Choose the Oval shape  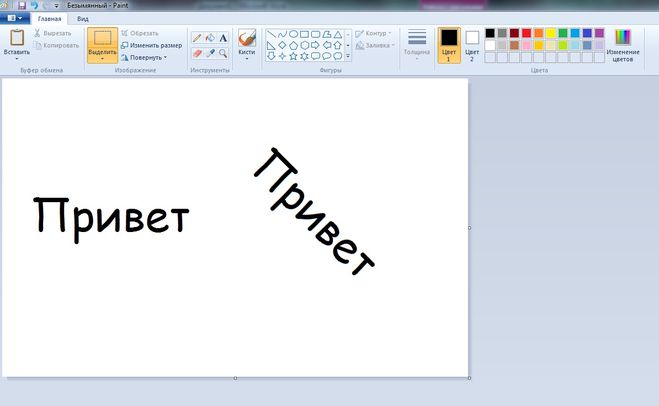[x=293, y=34]
